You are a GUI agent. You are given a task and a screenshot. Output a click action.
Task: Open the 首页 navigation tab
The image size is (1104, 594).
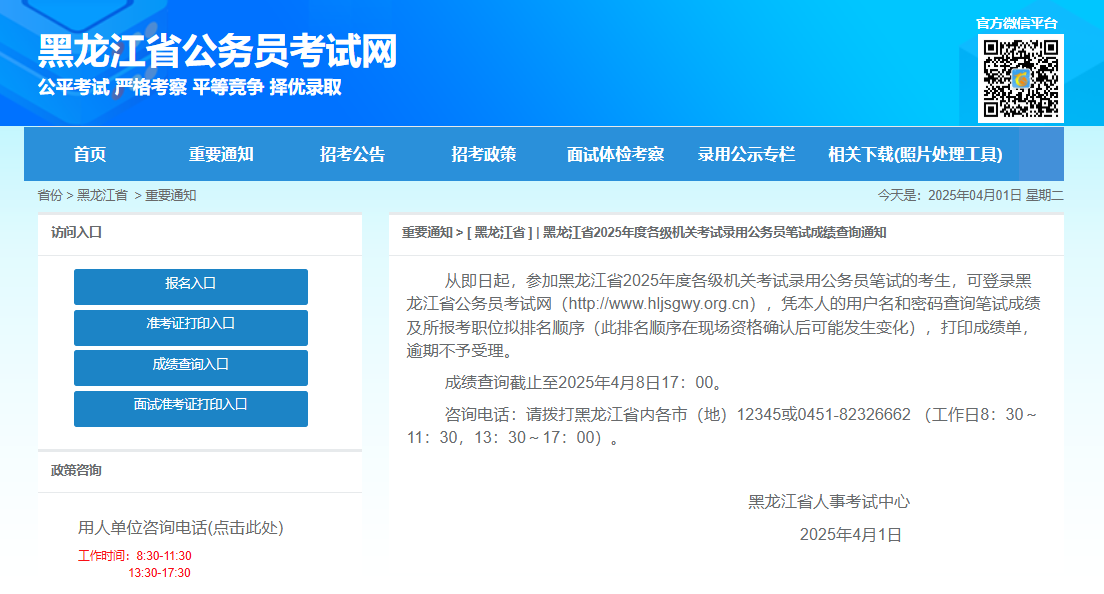coord(89,154)
